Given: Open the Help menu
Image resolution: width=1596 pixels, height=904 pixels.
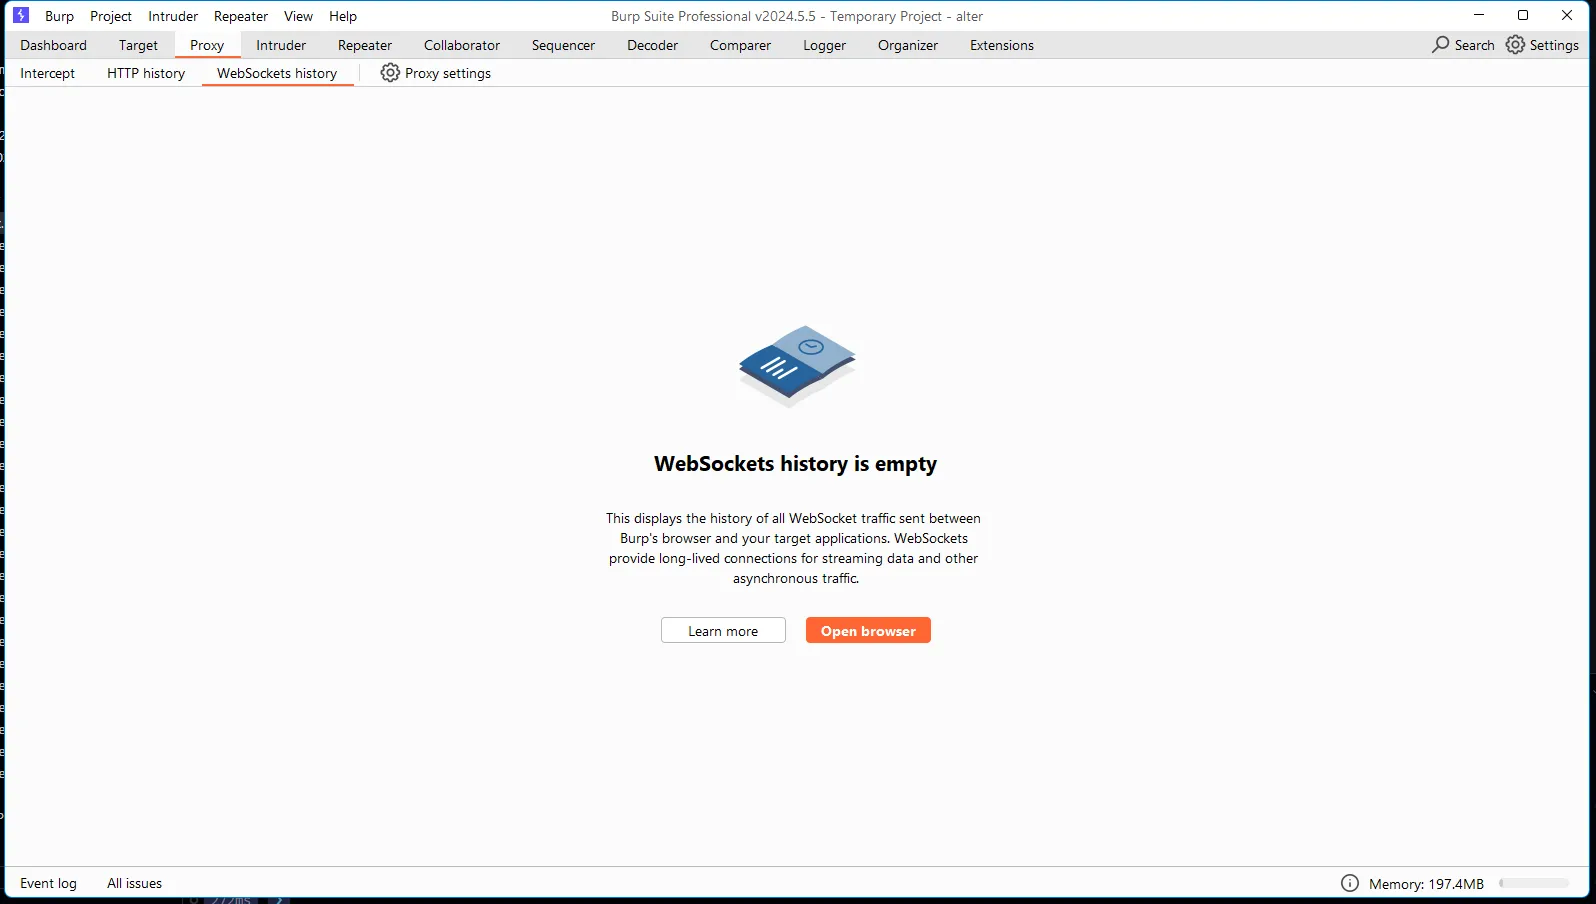Looking at the screenshot, I should tap(343, 16).
